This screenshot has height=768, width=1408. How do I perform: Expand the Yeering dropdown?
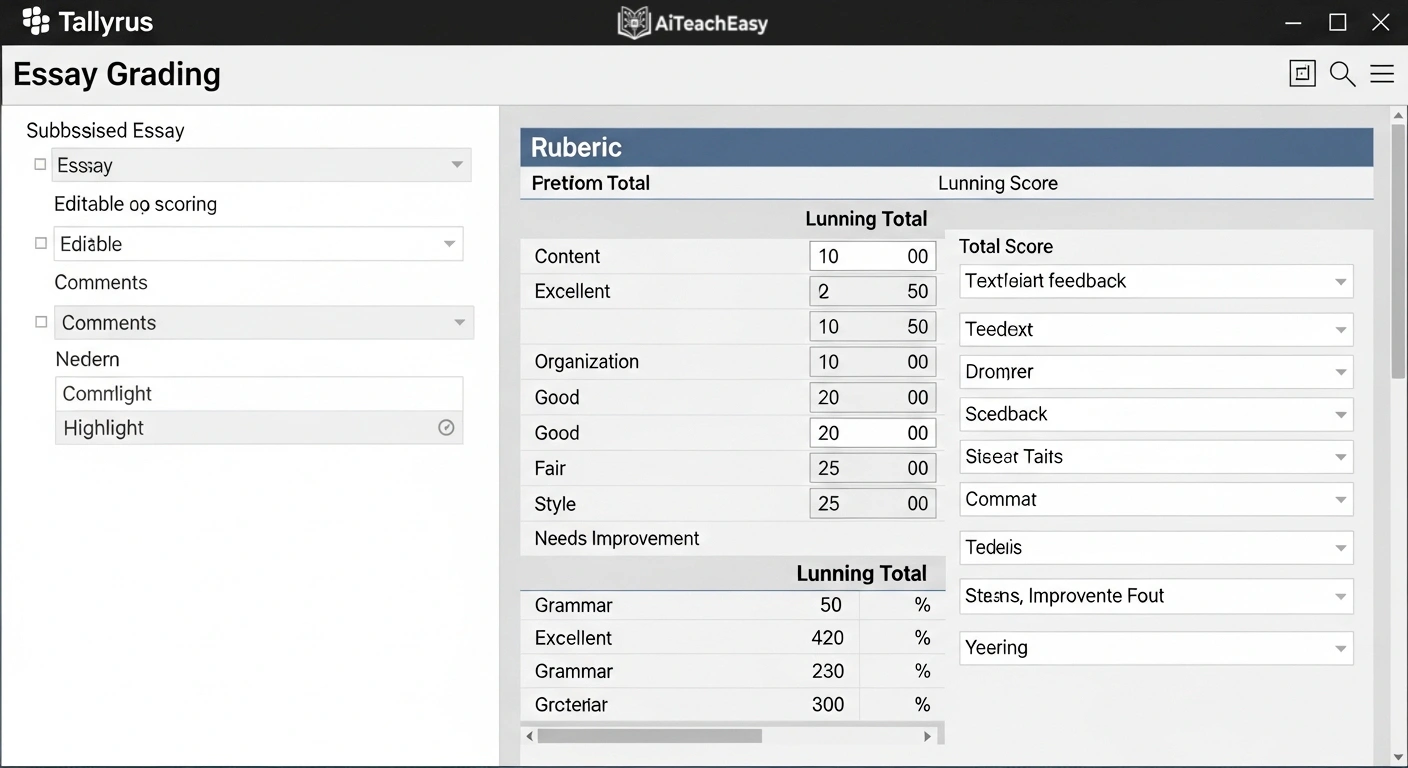[1341, 648]
